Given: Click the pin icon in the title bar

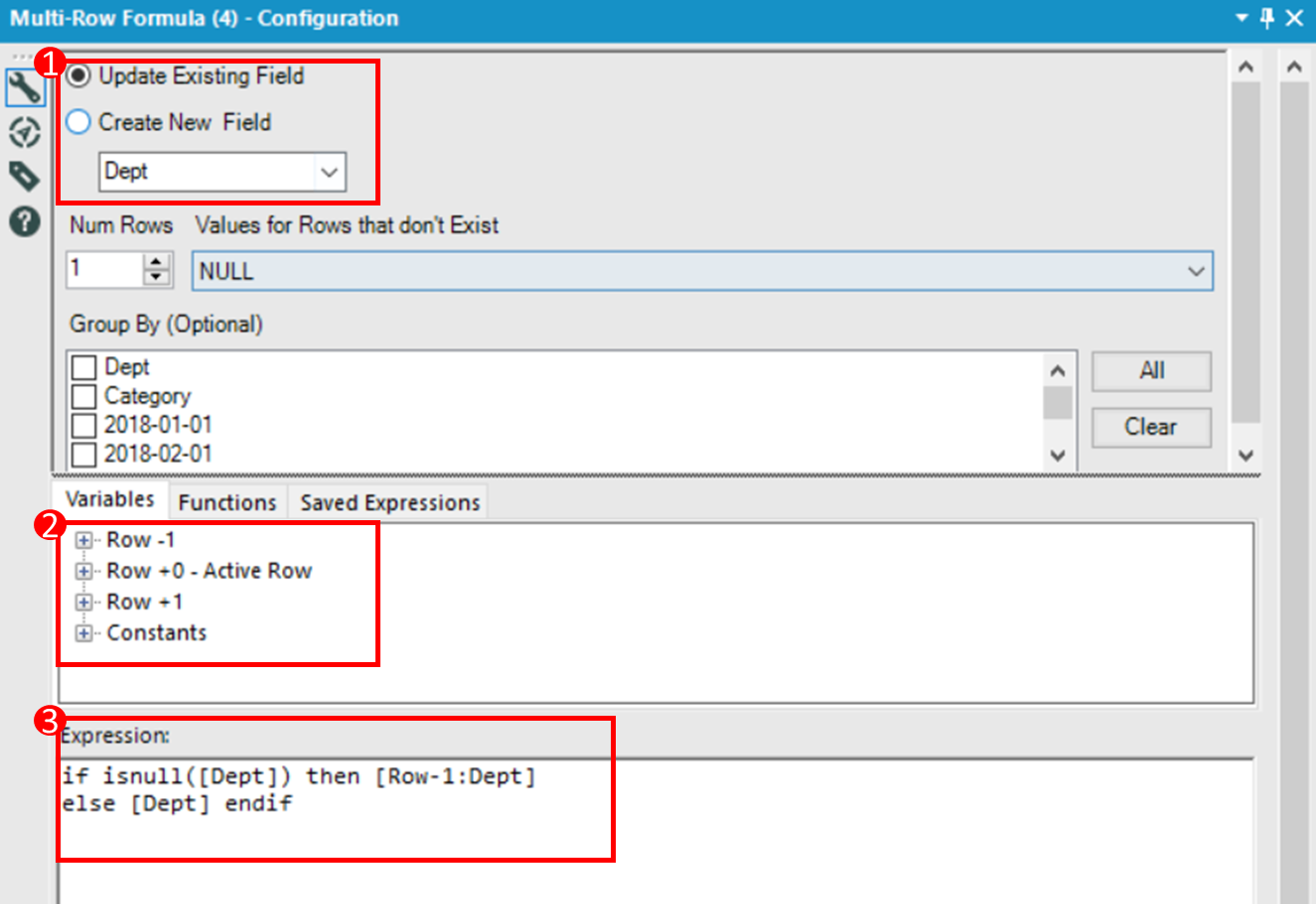Looking at the screenshot, I should [1268, 18].
